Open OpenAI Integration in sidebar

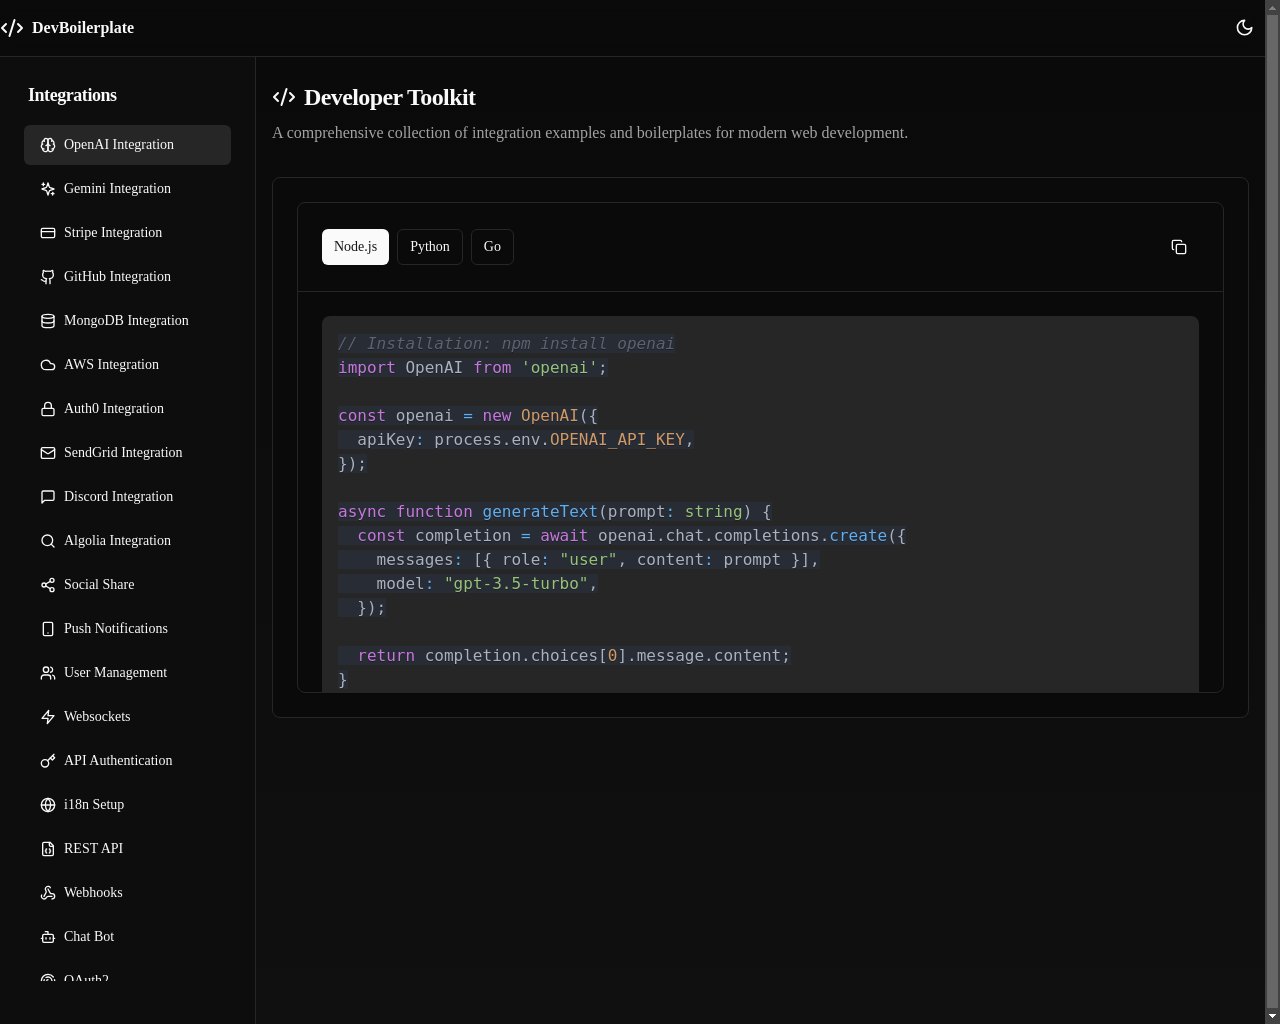(127, 145)
